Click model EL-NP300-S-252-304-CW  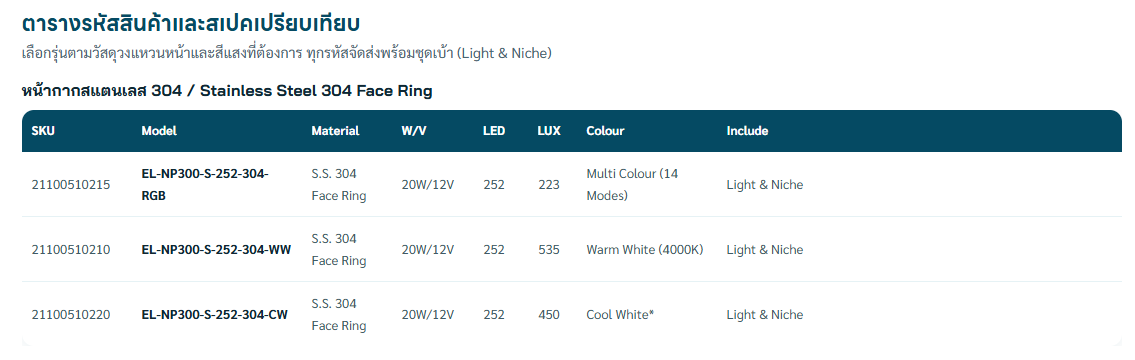(x=215, y=315)
